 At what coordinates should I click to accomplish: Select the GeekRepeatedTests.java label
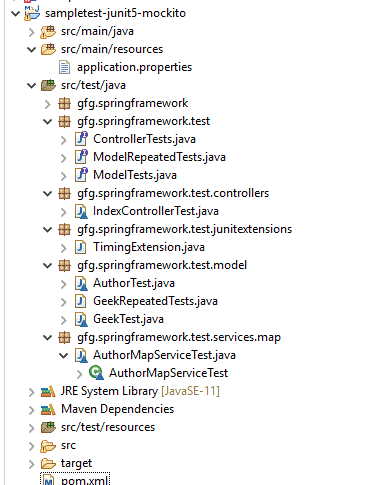coord(155,301)
